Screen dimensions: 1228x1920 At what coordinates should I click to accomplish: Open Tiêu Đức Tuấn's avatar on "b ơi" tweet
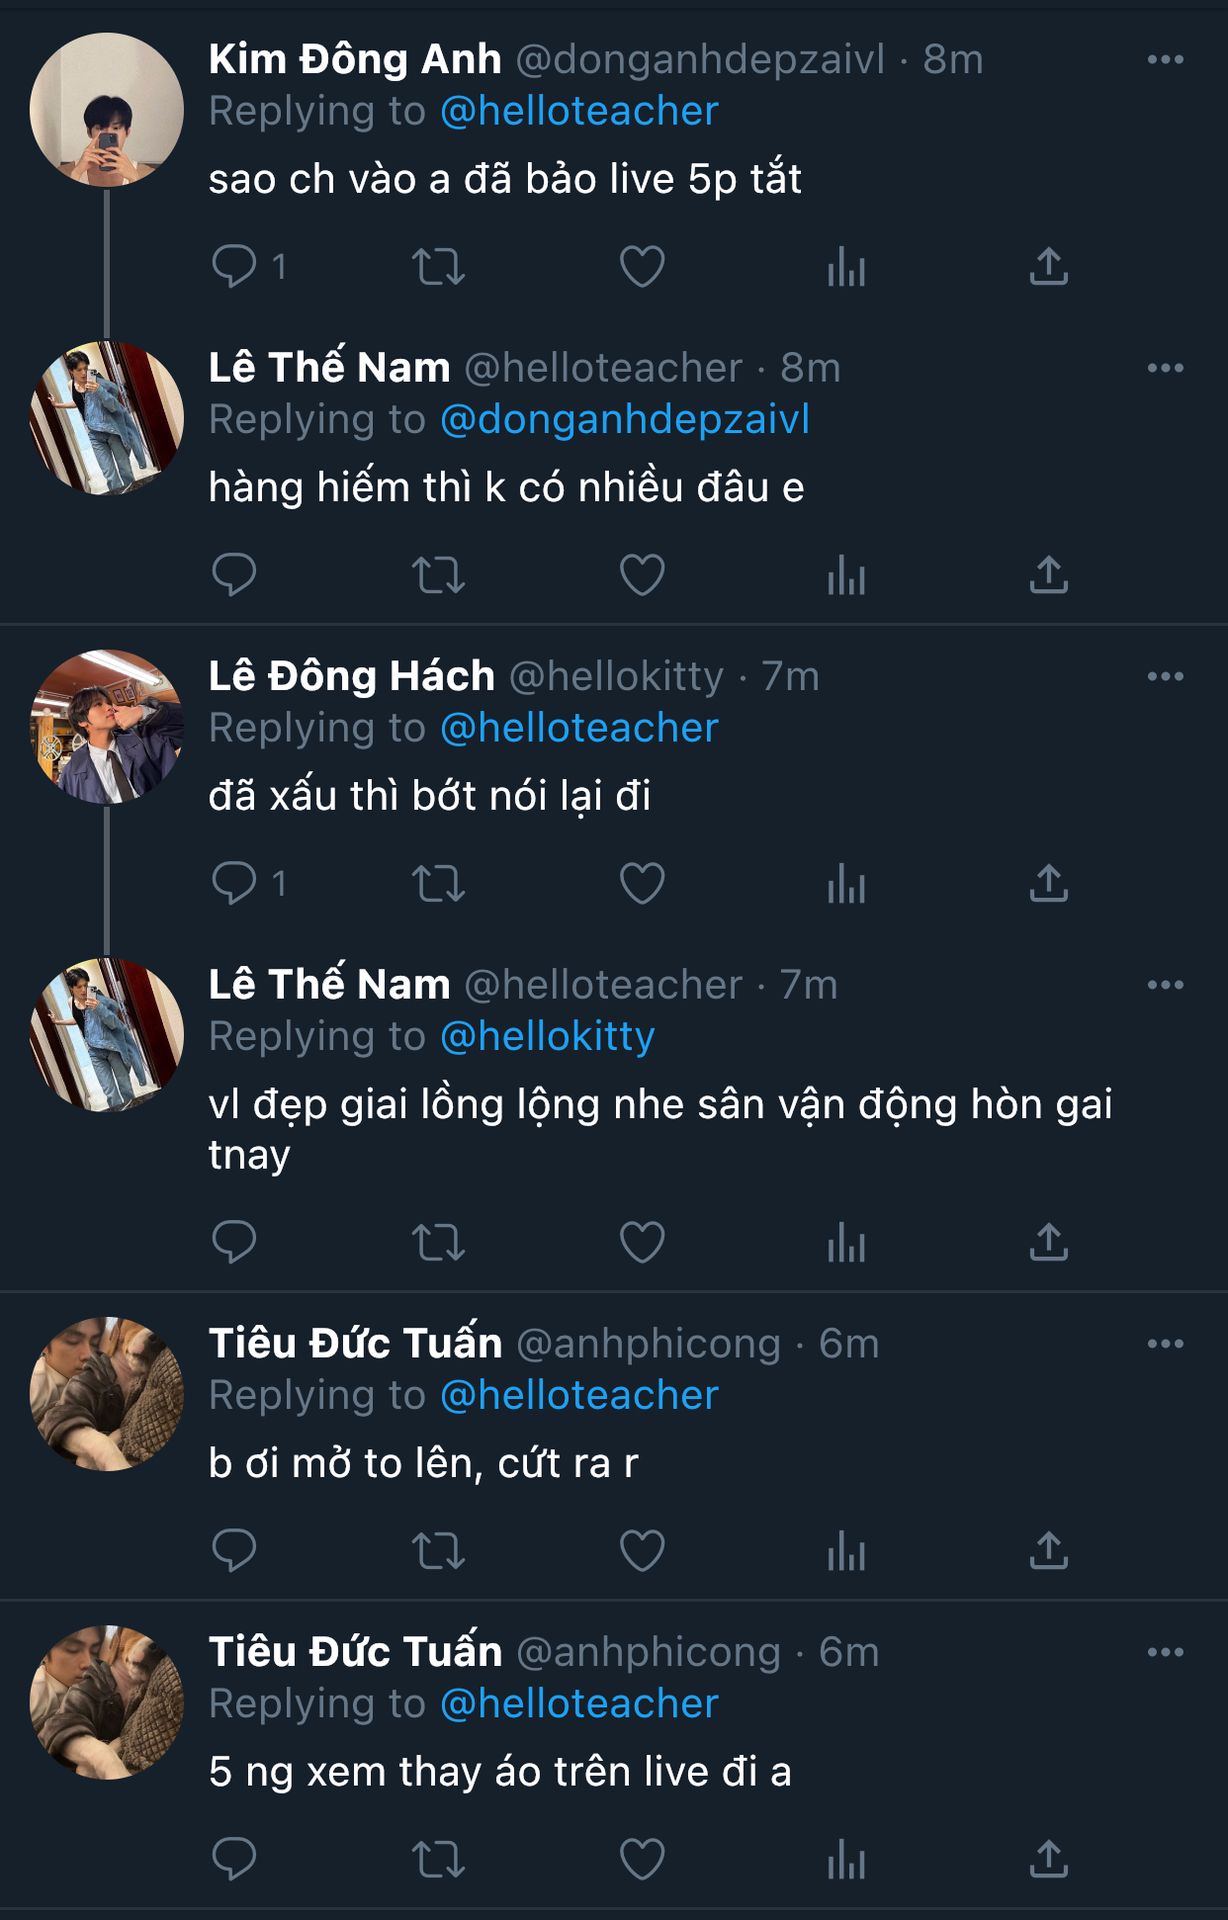click(107, 1394)
